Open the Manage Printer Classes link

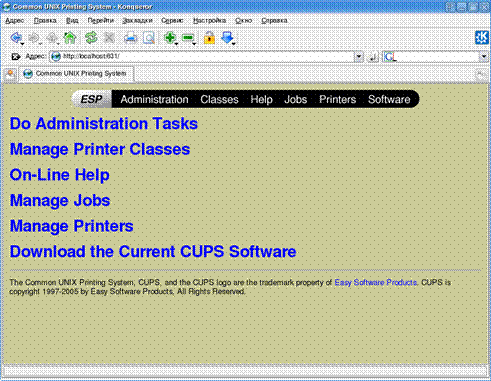[x=100, y=149]
